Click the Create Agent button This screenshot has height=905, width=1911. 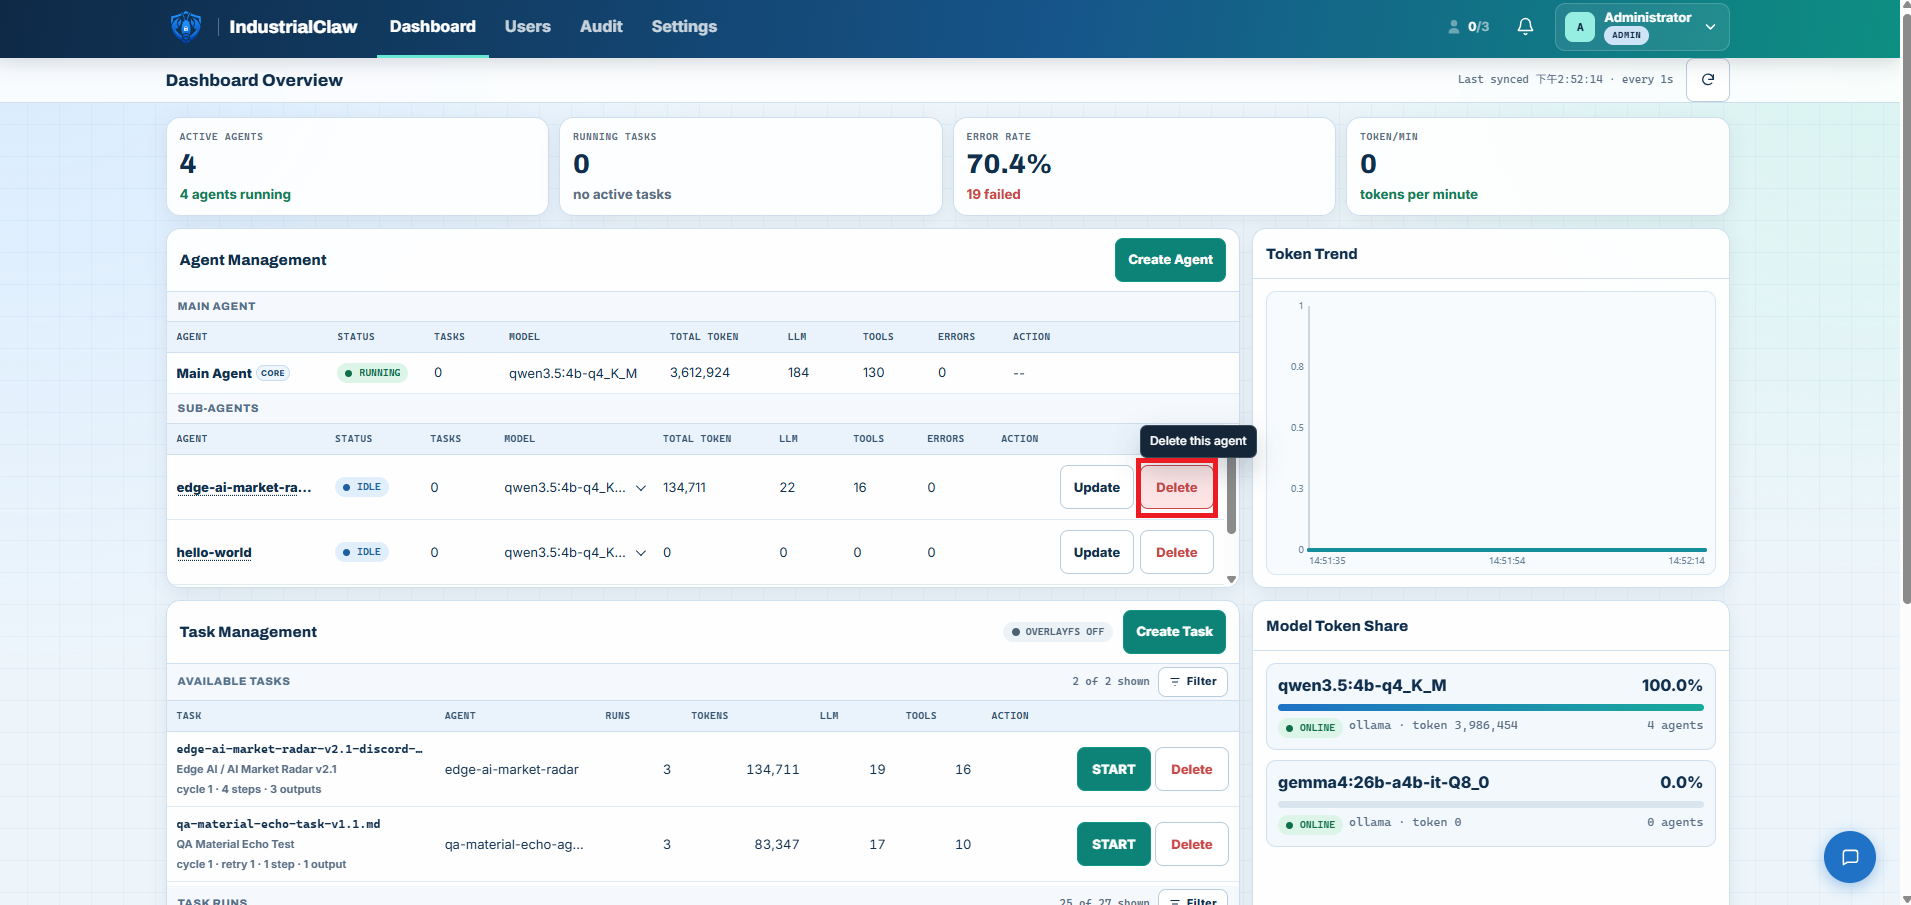[1170, 260]
